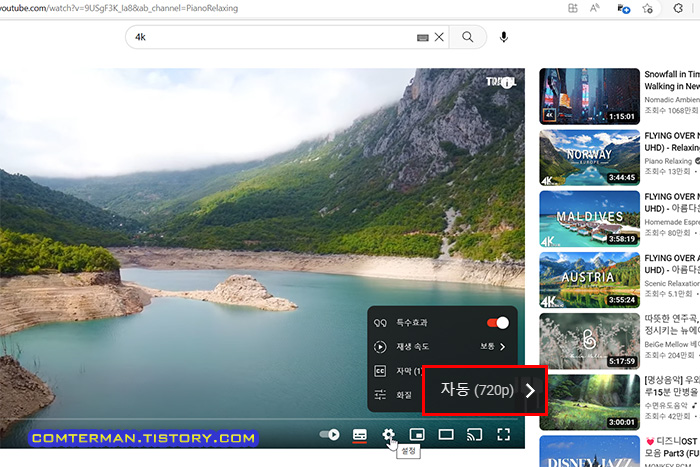Open Scenic Relaxation channel name
This screenshot has height=467, width=700.
pyautogui.click(x=672, y=284)
